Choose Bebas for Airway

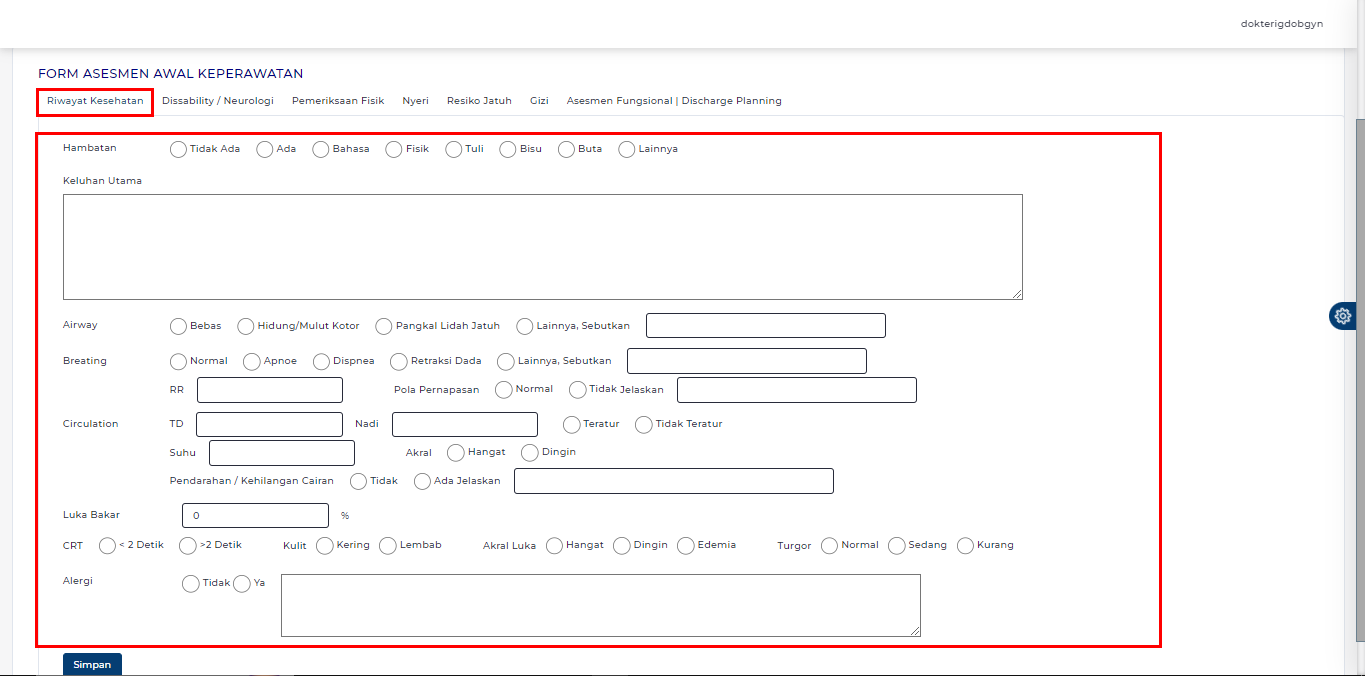[x=179, y=326]
